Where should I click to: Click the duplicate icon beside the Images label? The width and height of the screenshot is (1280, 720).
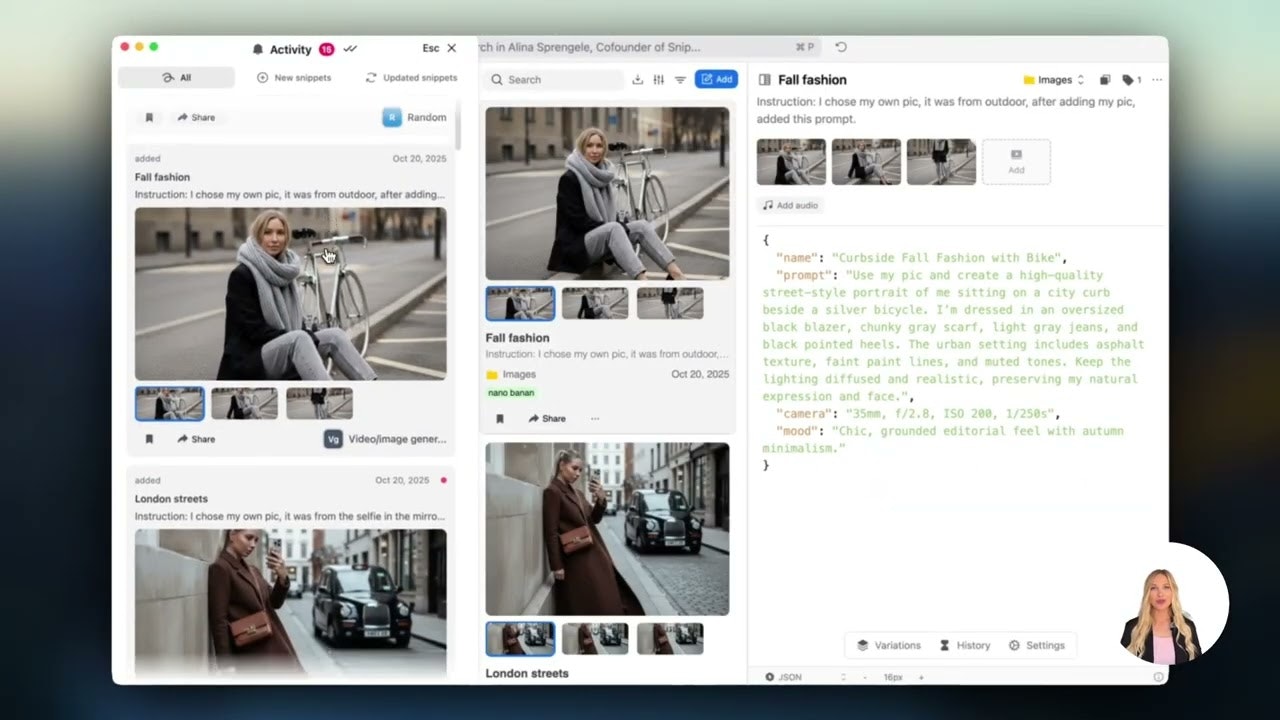[1105, 79]
